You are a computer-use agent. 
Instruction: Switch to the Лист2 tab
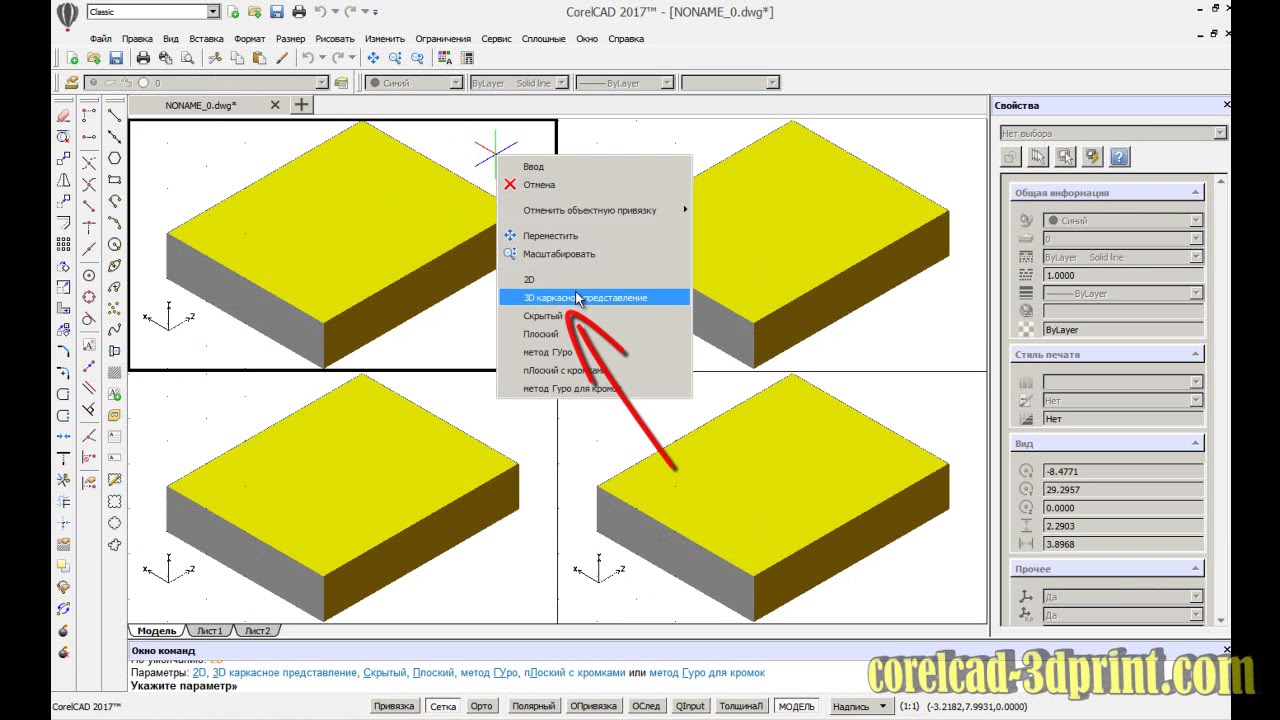257,631
